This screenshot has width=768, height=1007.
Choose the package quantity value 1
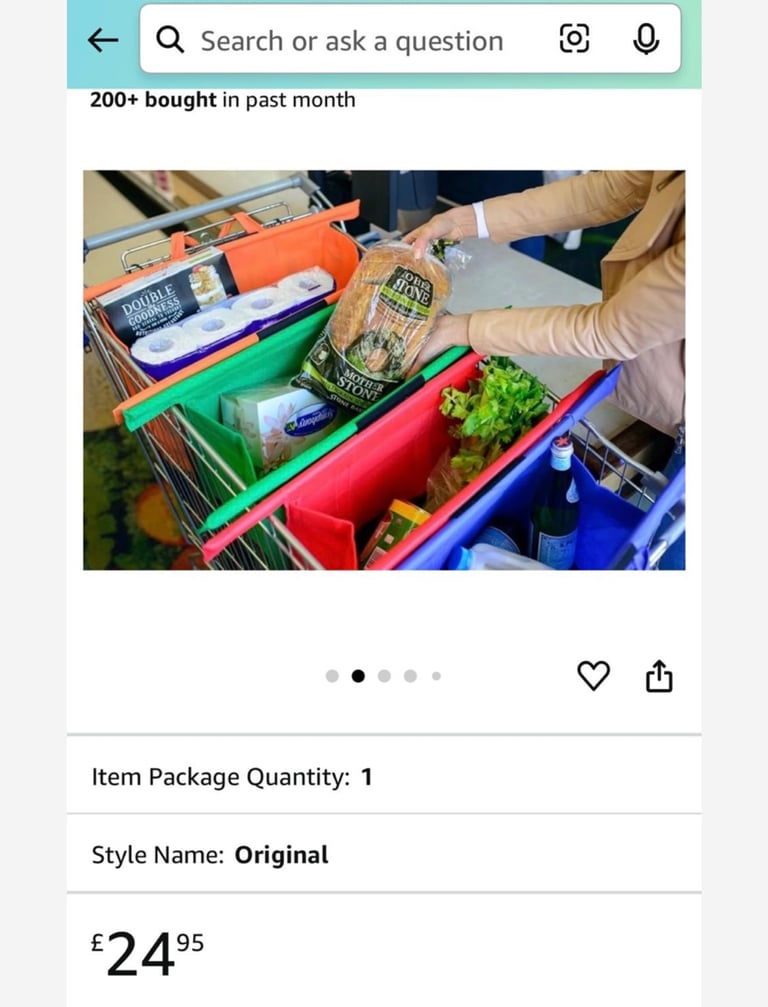367,777
